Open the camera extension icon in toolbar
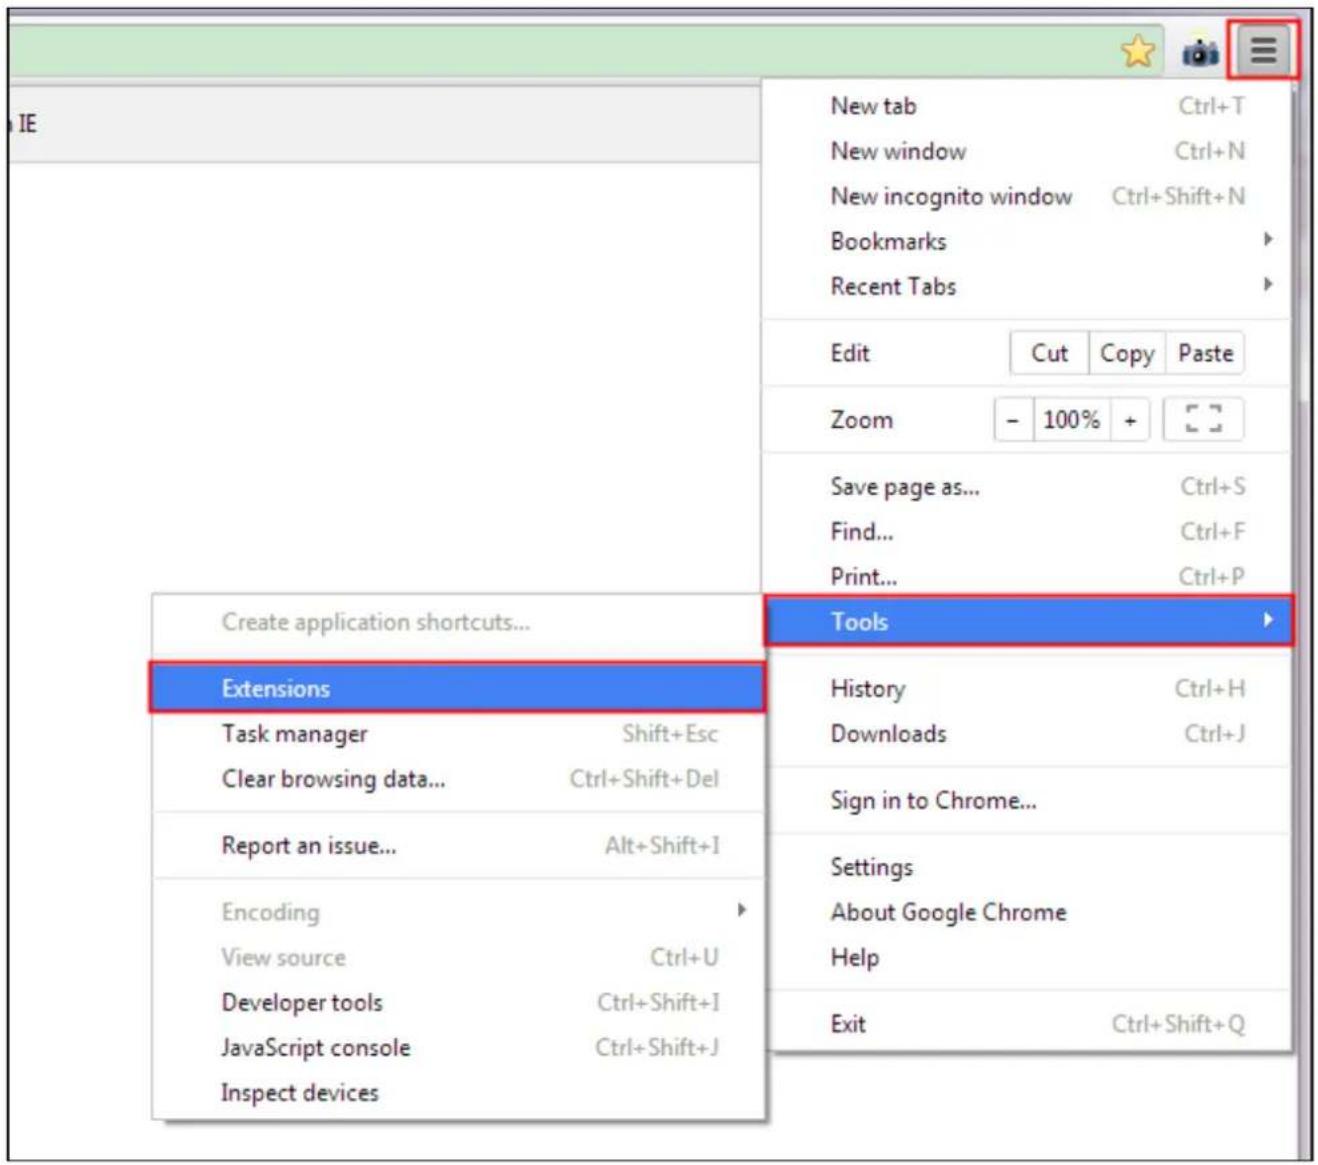The height and width of the screenshot is (1165, 1318). pyautogui.click(x=1201, y=51)
